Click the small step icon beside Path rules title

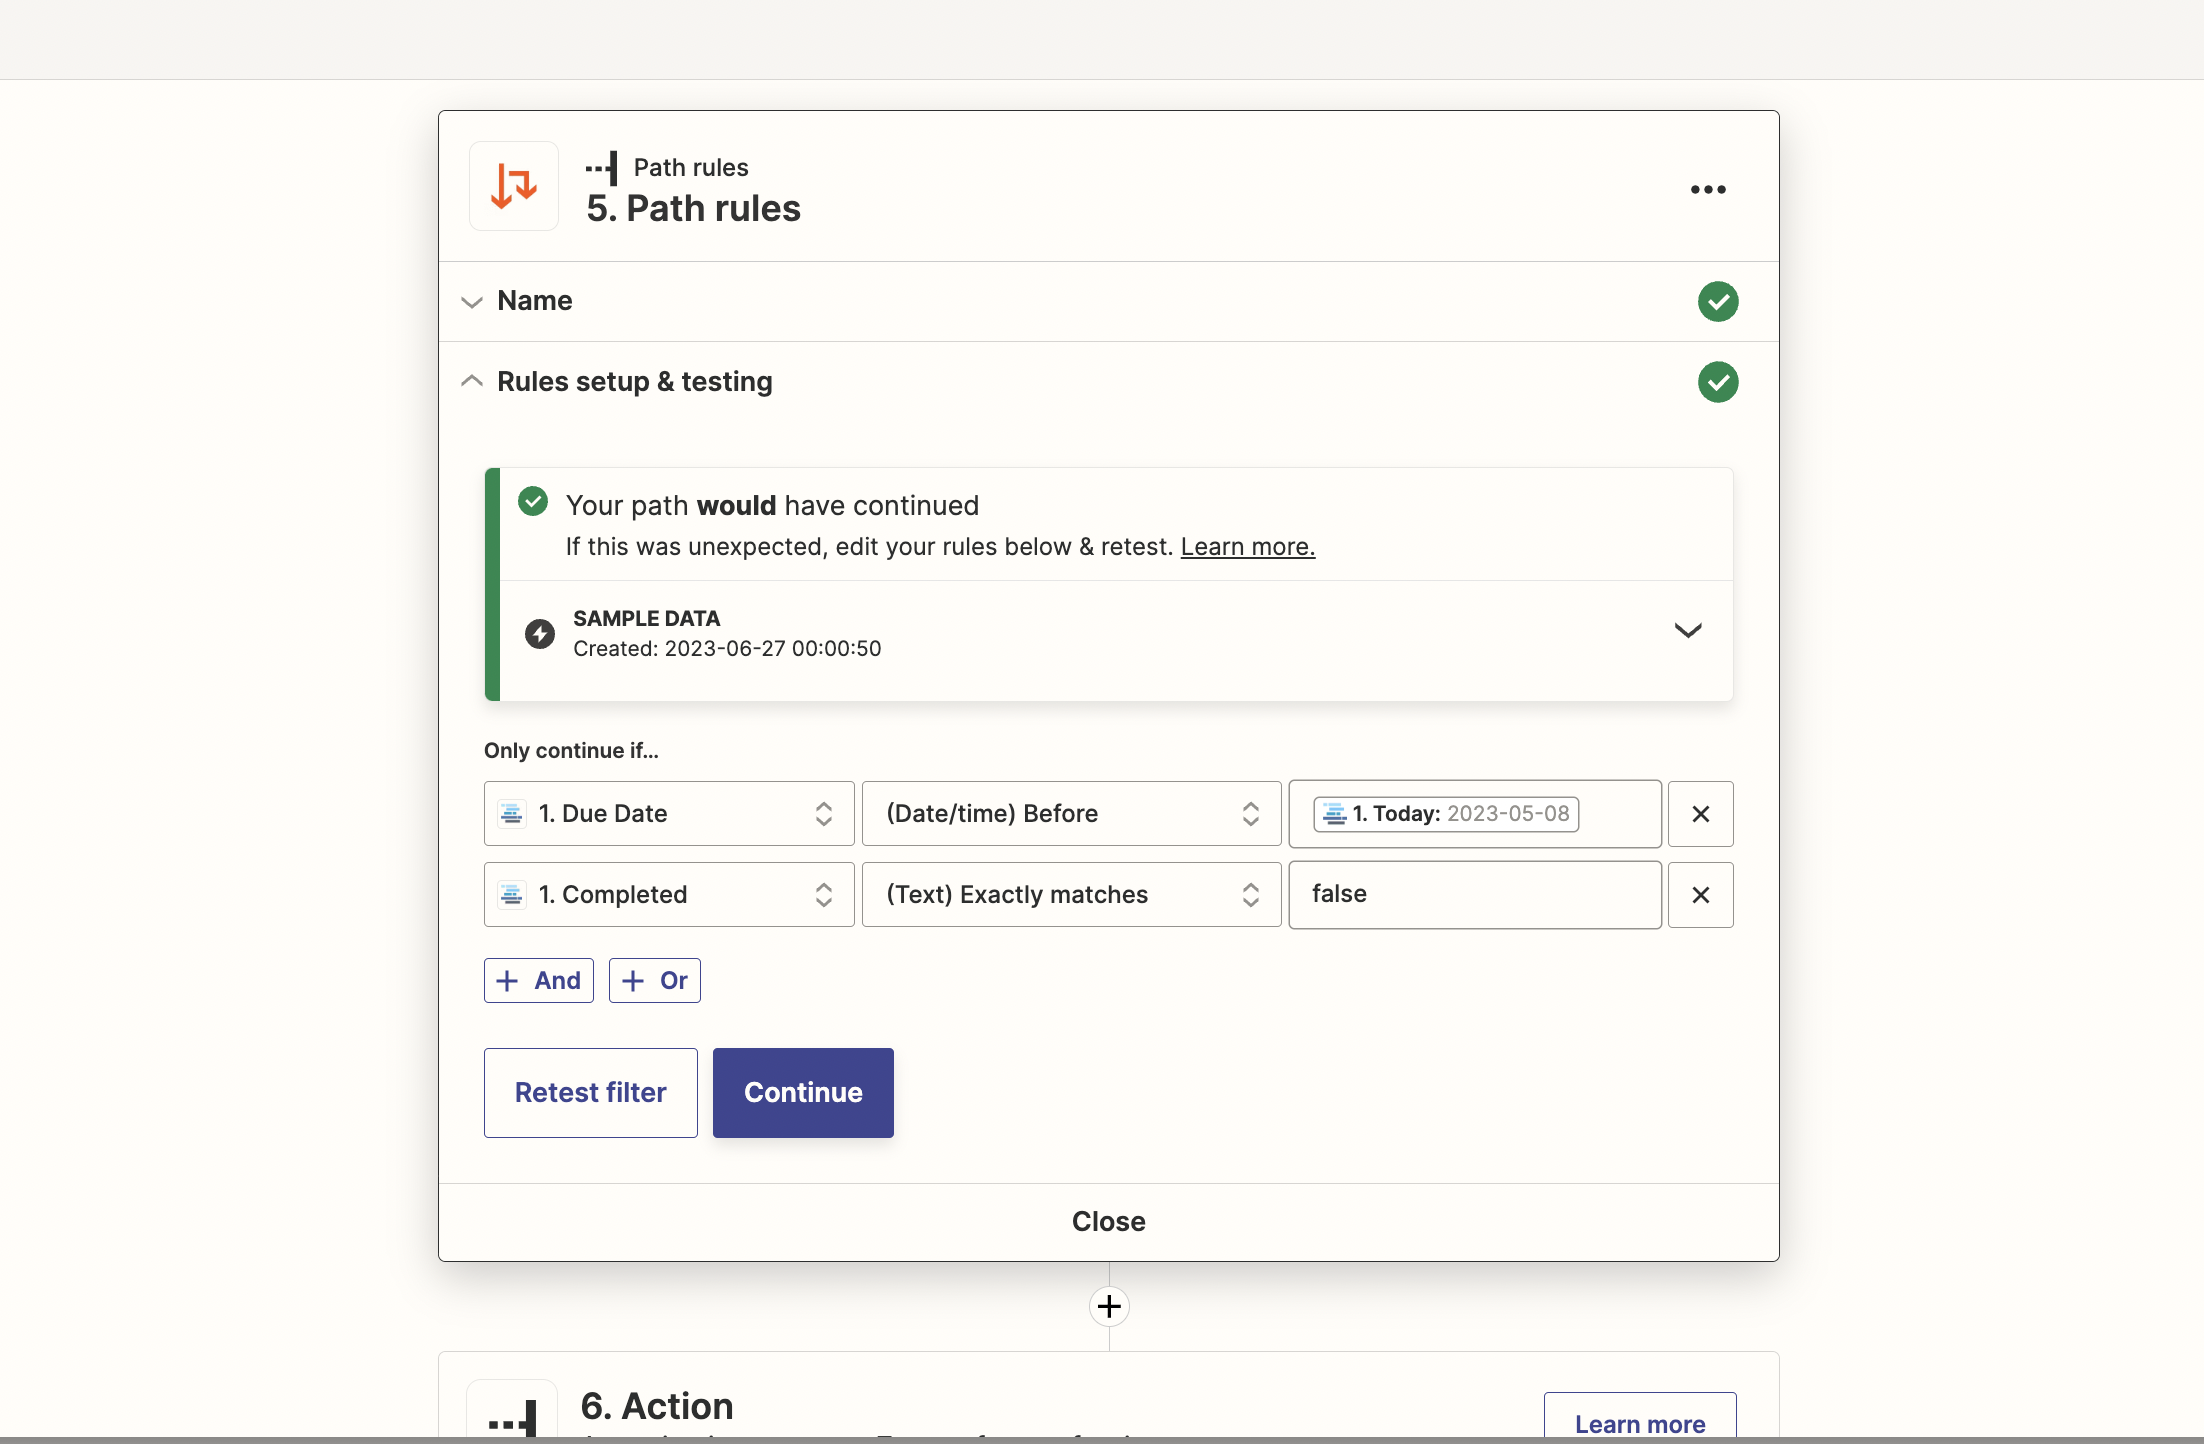click(x=601, y=167)
